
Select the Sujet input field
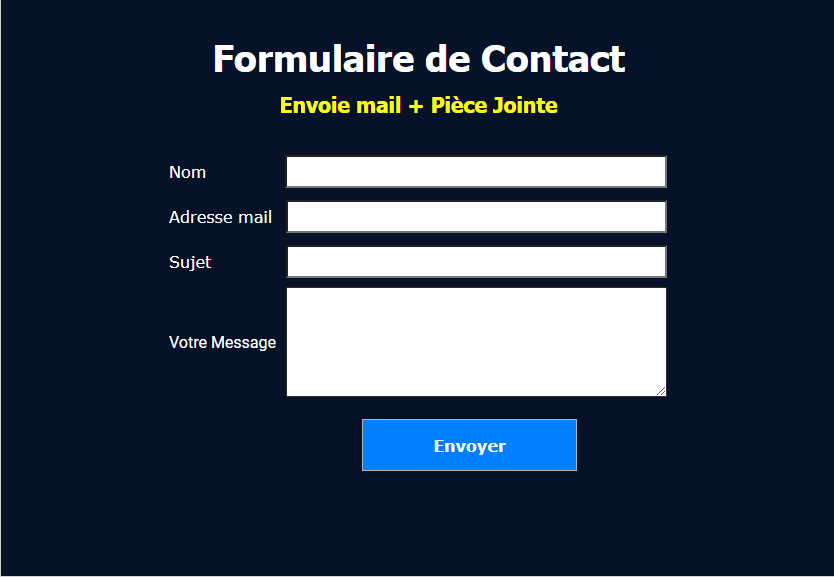coord(476,262)
